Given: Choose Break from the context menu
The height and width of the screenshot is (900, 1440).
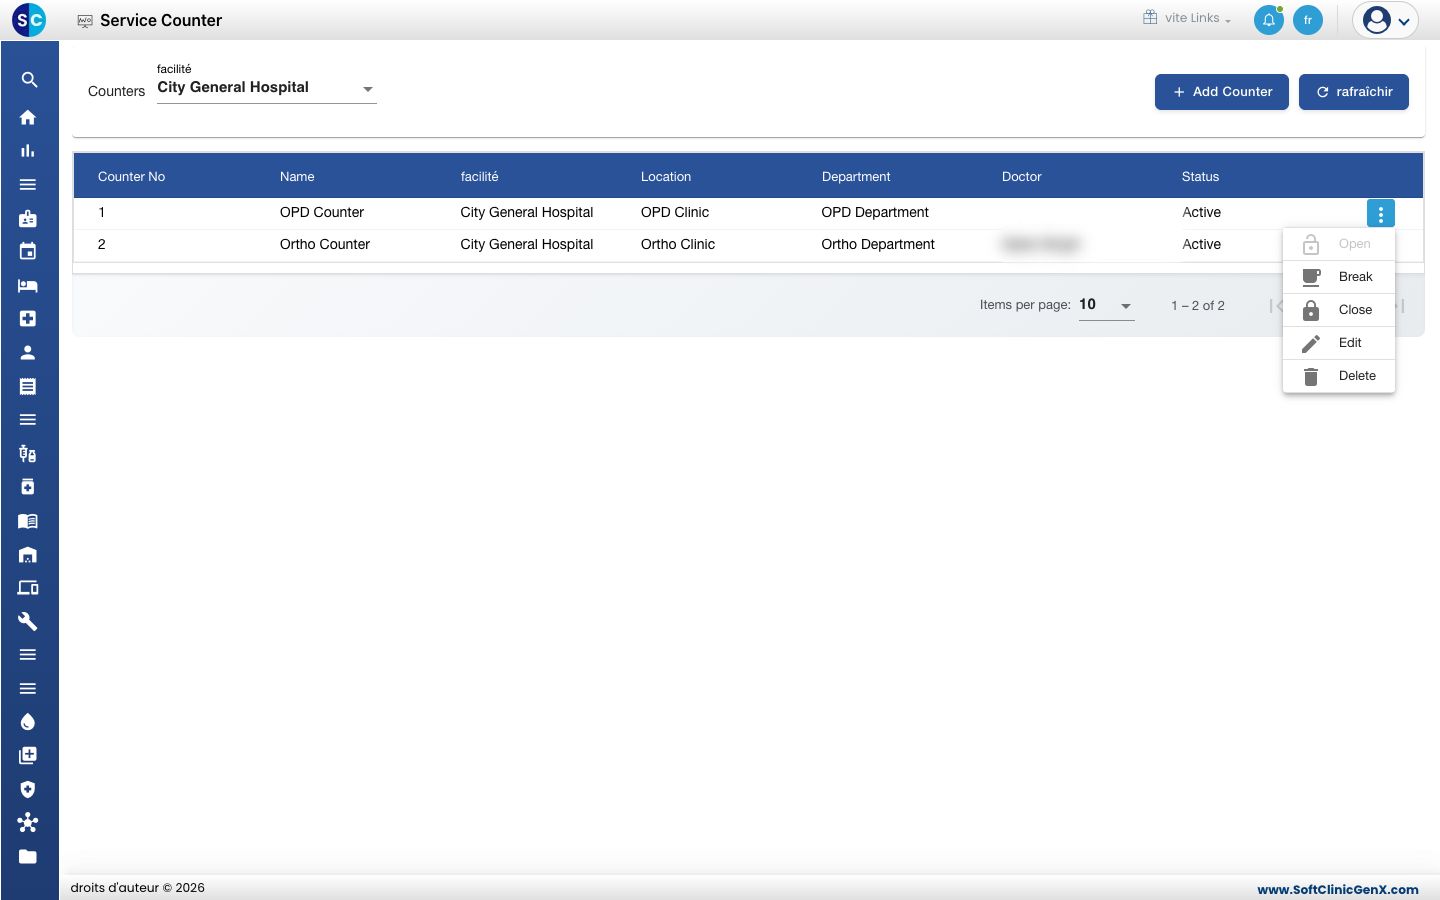Looking at the screenshot, I should click(1339, 277).
